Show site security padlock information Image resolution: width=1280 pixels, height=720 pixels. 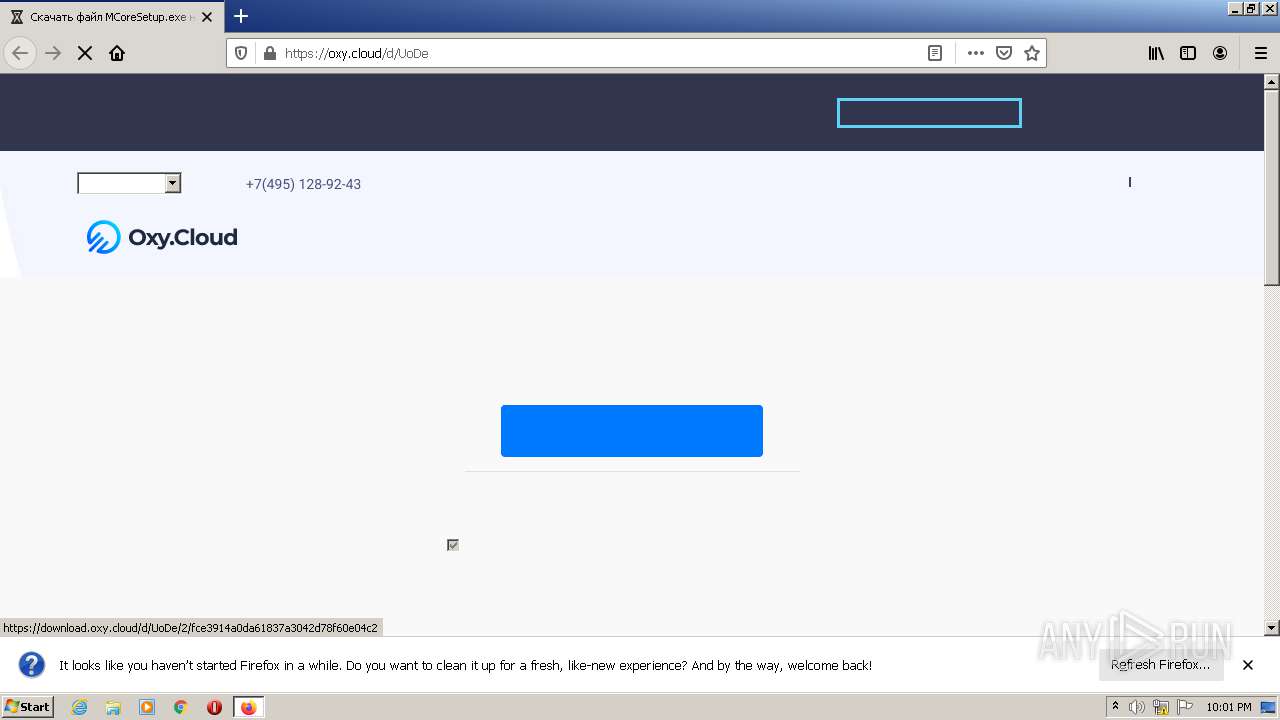pyautogui.click(x=268, y=53)
